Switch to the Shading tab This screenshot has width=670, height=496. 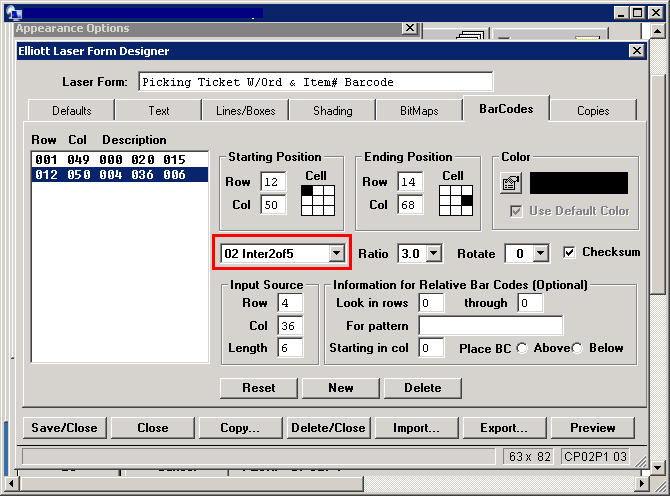[x=332, y=111]
